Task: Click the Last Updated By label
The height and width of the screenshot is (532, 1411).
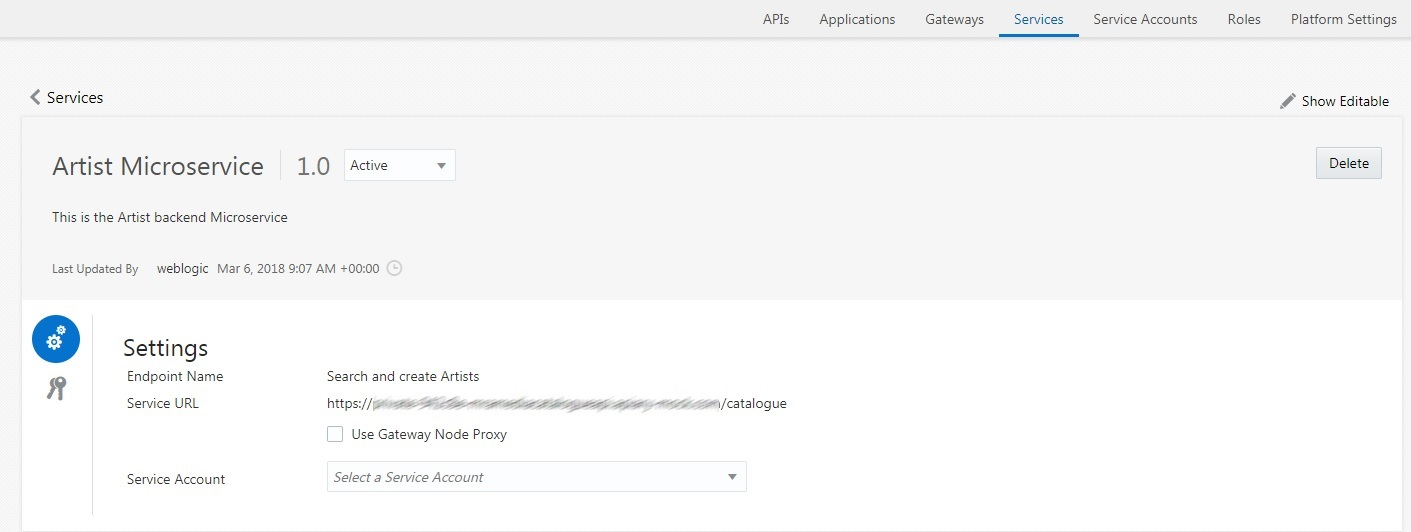Action: pyautogui.click(x=95, y=269)
